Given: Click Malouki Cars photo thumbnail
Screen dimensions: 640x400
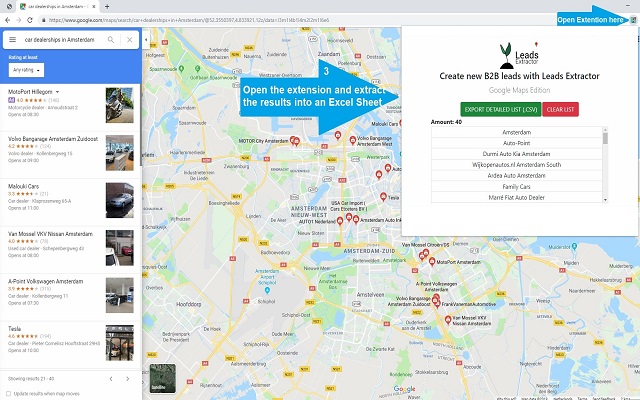Looking at the screenshot, I should click(x=120, y=200).
